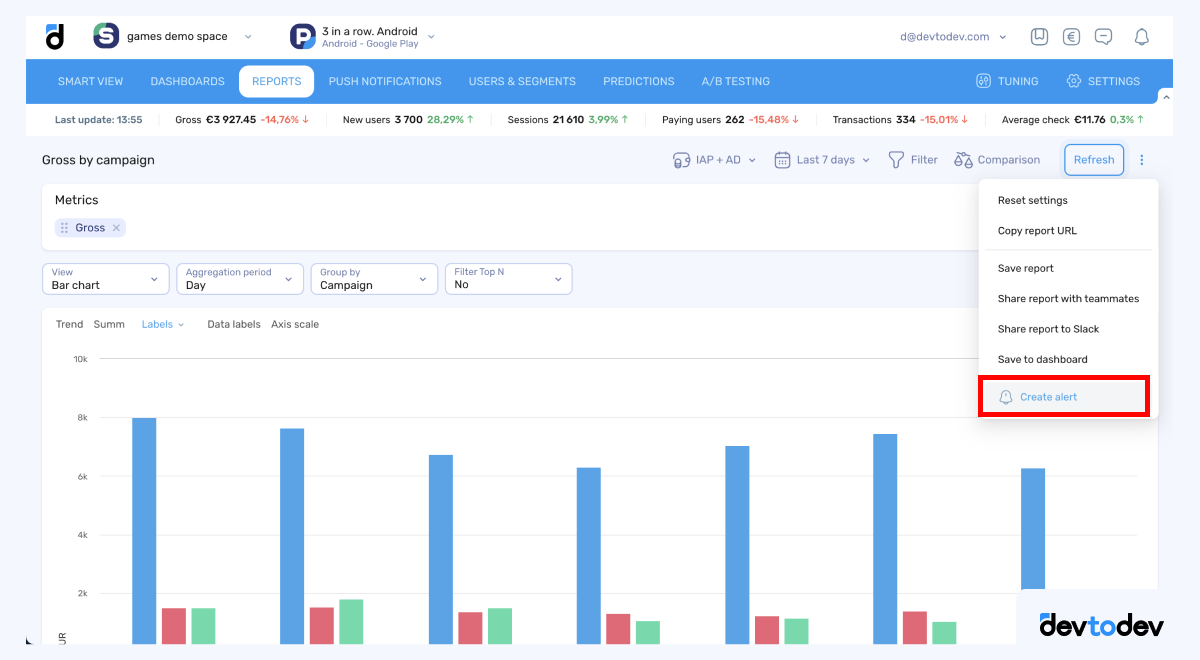Toggle the Summ chart option

click(109, 324)
